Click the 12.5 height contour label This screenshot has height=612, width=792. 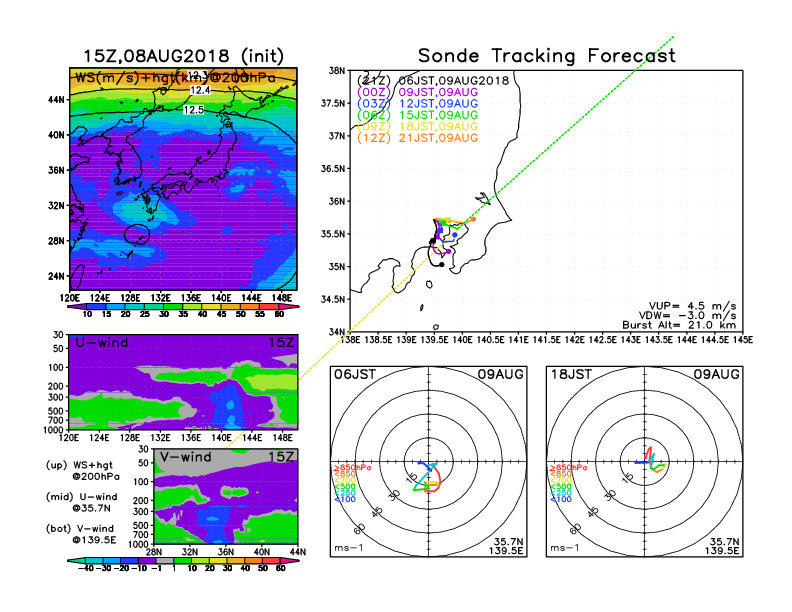(193, 110)
